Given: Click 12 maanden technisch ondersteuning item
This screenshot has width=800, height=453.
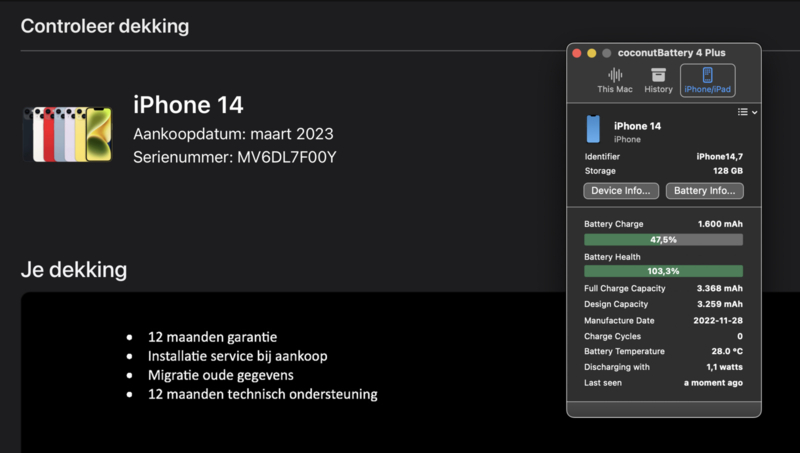Looking at the screenshot, I should tap(263, 394).
